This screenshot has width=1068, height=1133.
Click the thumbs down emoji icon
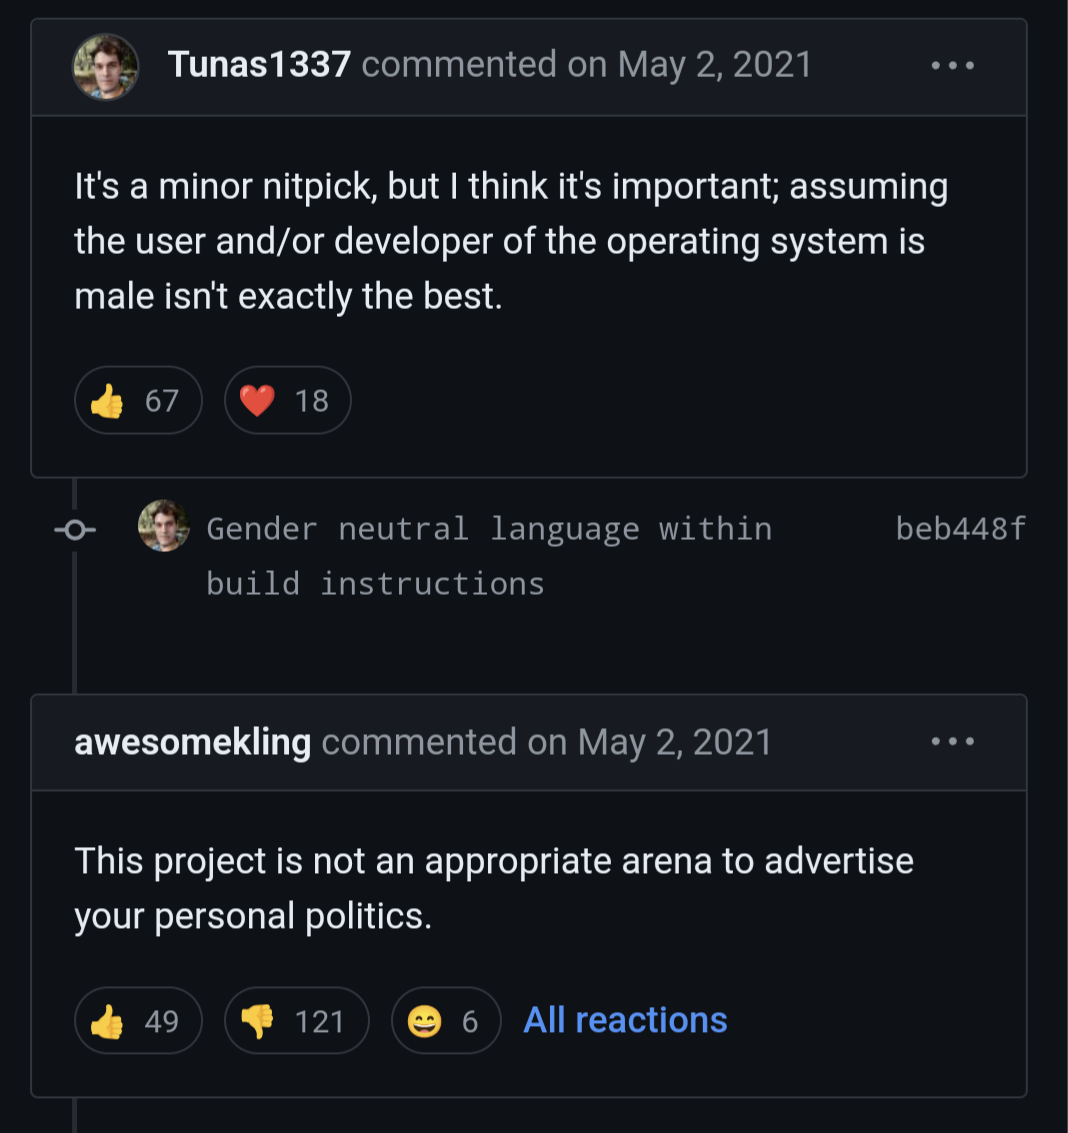[x=257, y=1021]
